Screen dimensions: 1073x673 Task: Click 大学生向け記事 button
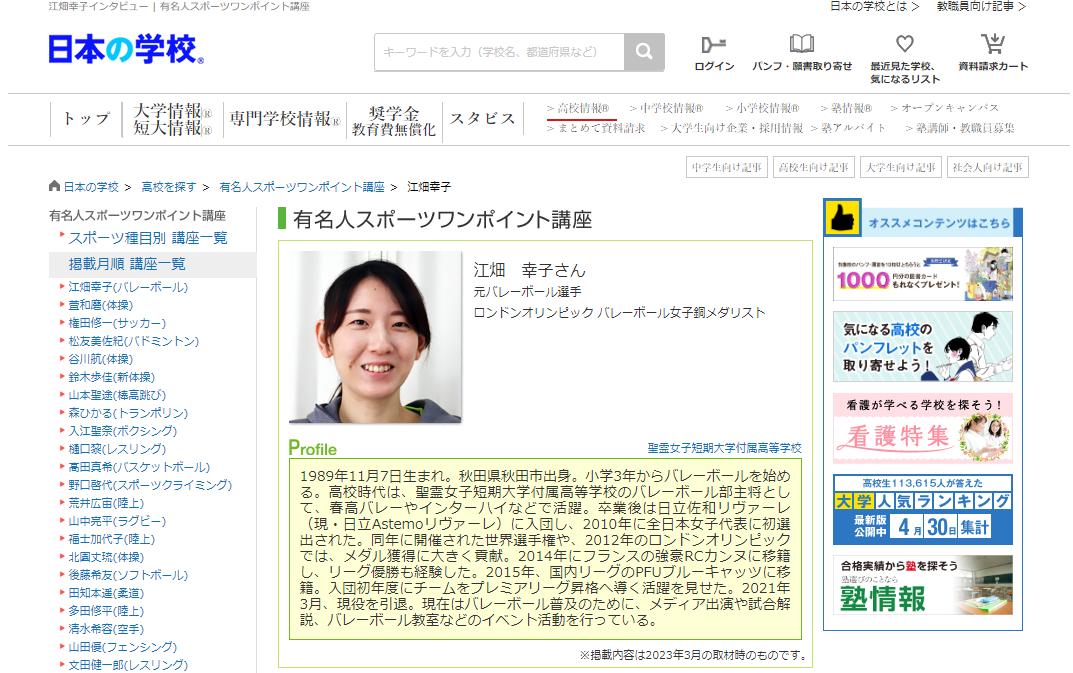point(901,167)
